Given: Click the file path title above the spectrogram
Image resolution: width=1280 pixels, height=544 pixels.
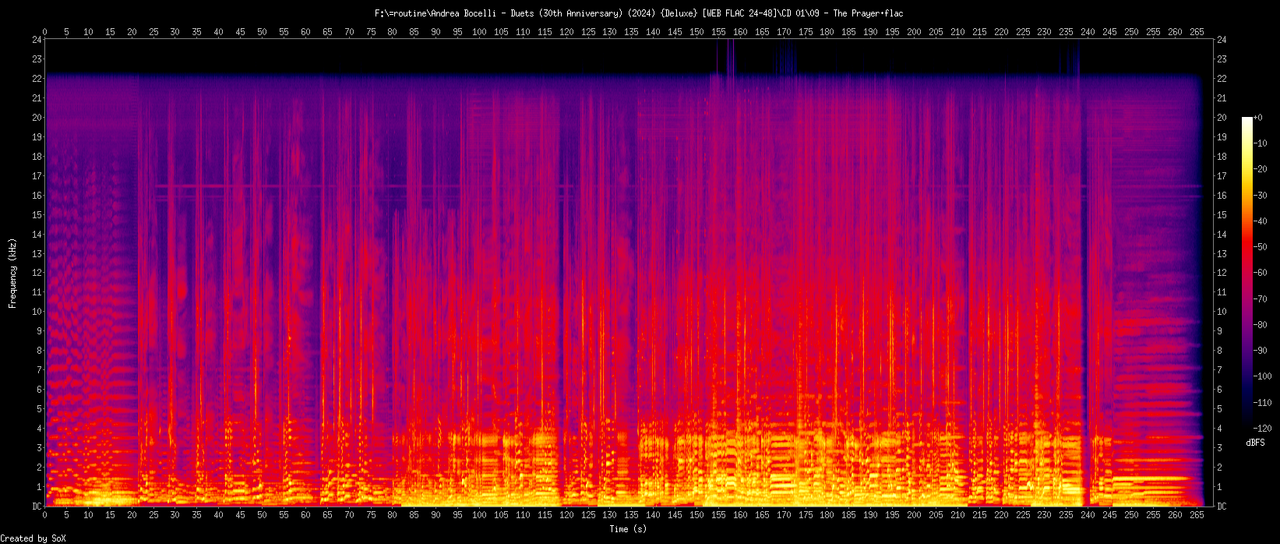Looking at the screenshot, I should [639, 13].
